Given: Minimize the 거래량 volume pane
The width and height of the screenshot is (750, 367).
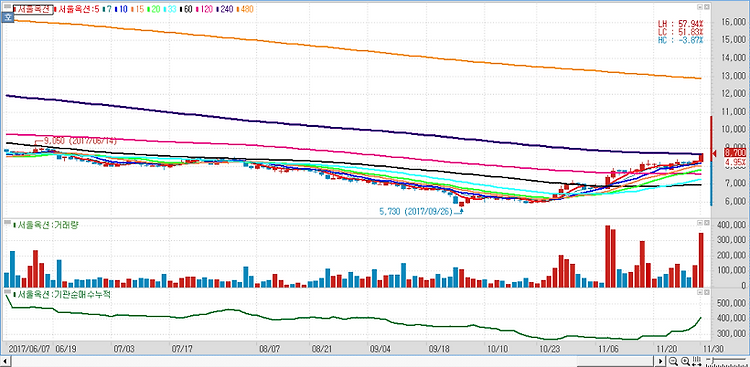Looking at the screenshot, I should 700,223.
